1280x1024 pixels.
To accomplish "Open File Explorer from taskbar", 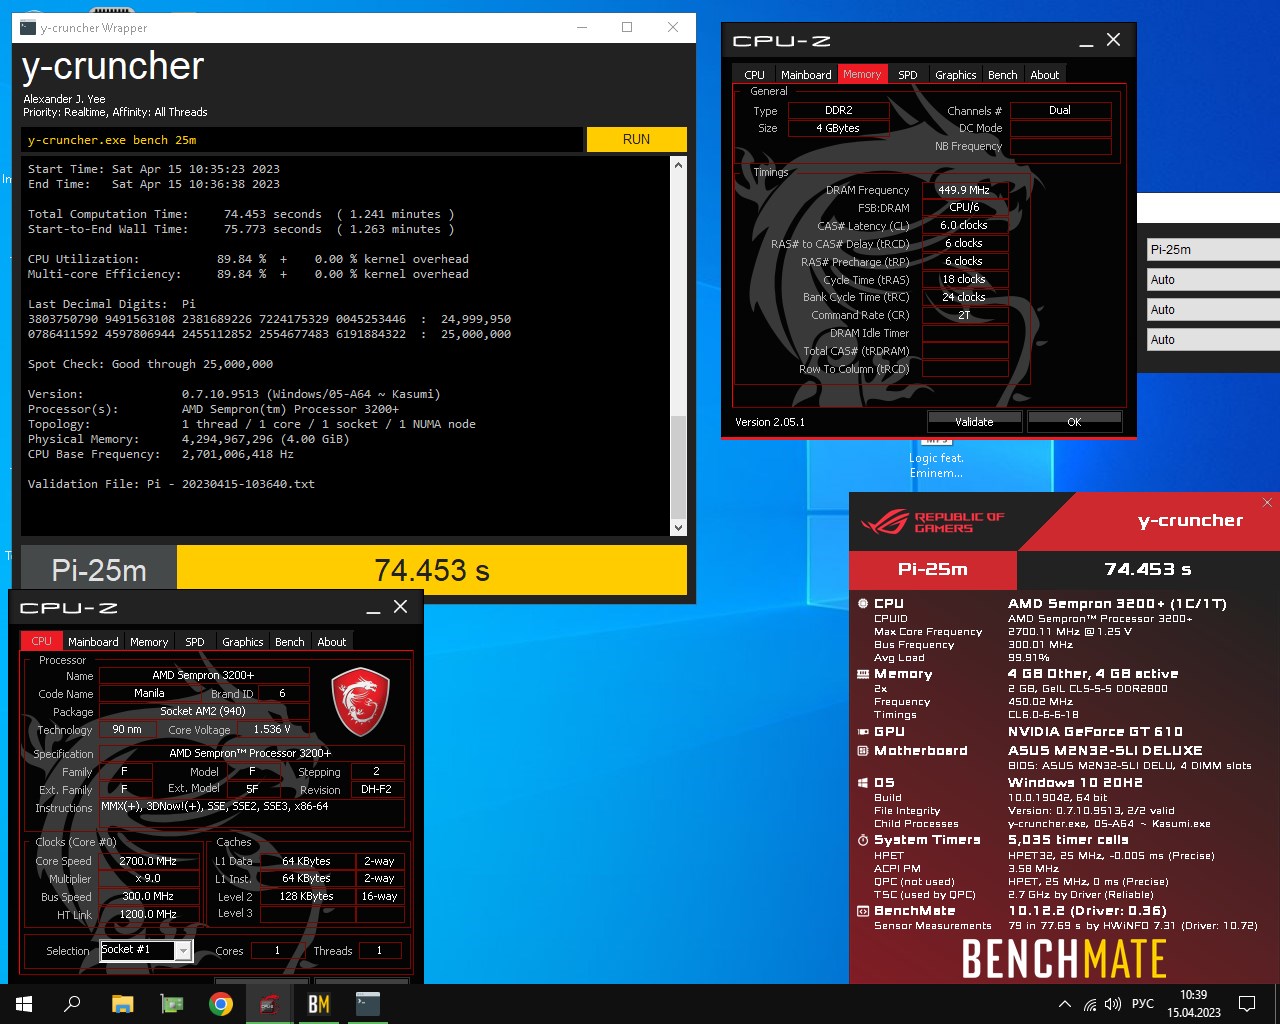I will [x=122, y=1004].
